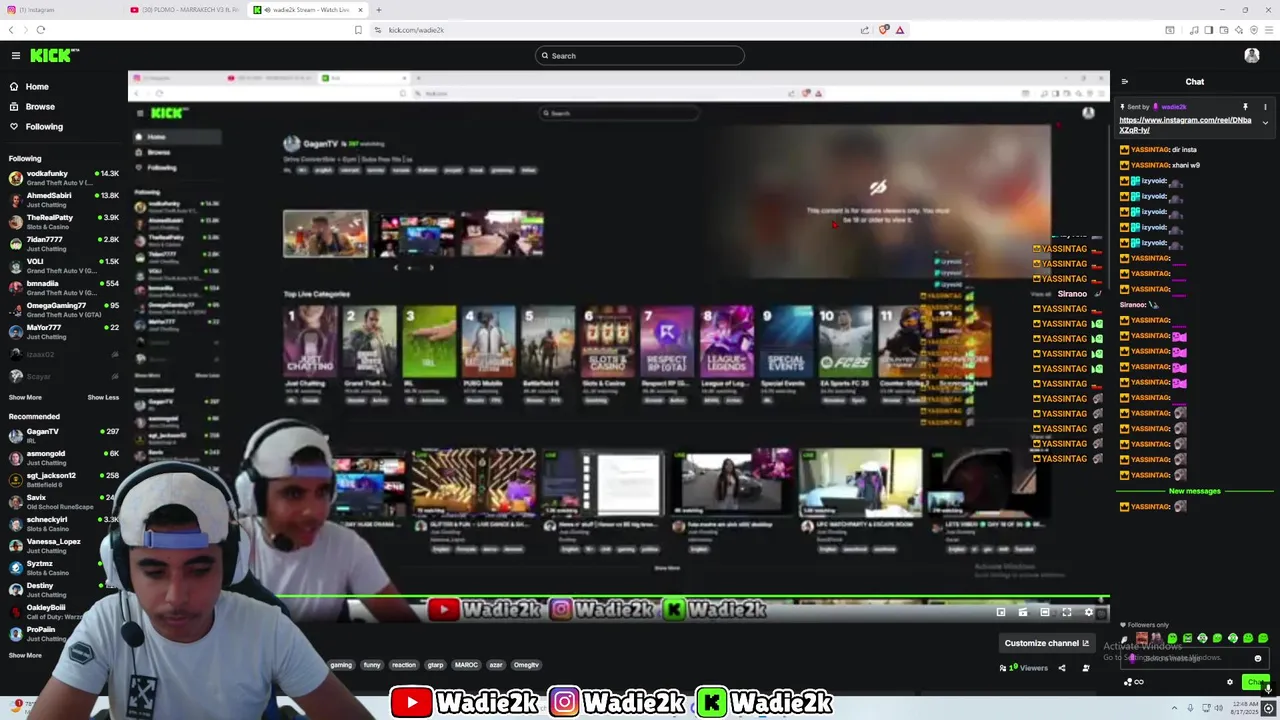Switch to the Instagram browser tab
1280x720 pixels.
(60, 10)
